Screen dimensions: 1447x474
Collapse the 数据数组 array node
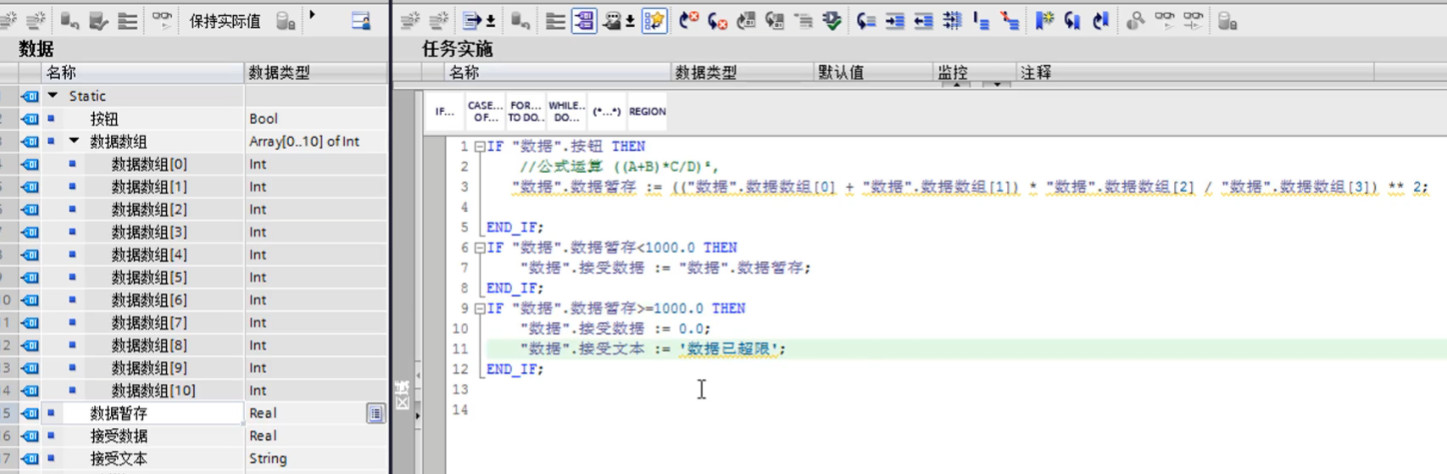(x=74, y=141)
